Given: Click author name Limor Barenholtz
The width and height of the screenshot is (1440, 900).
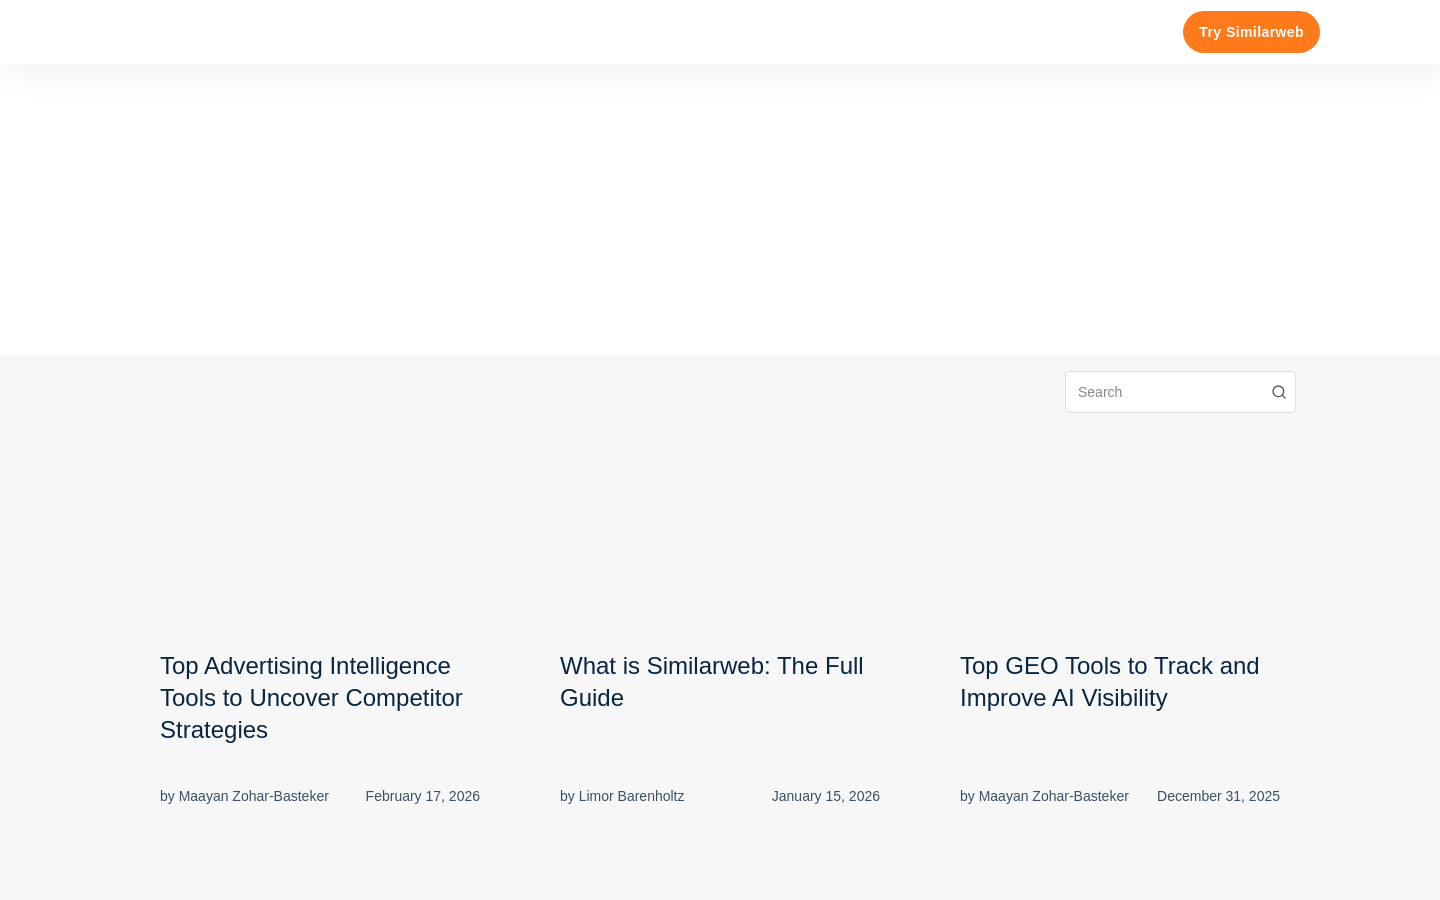Looking at the screenshot, I should coord(631,796).
